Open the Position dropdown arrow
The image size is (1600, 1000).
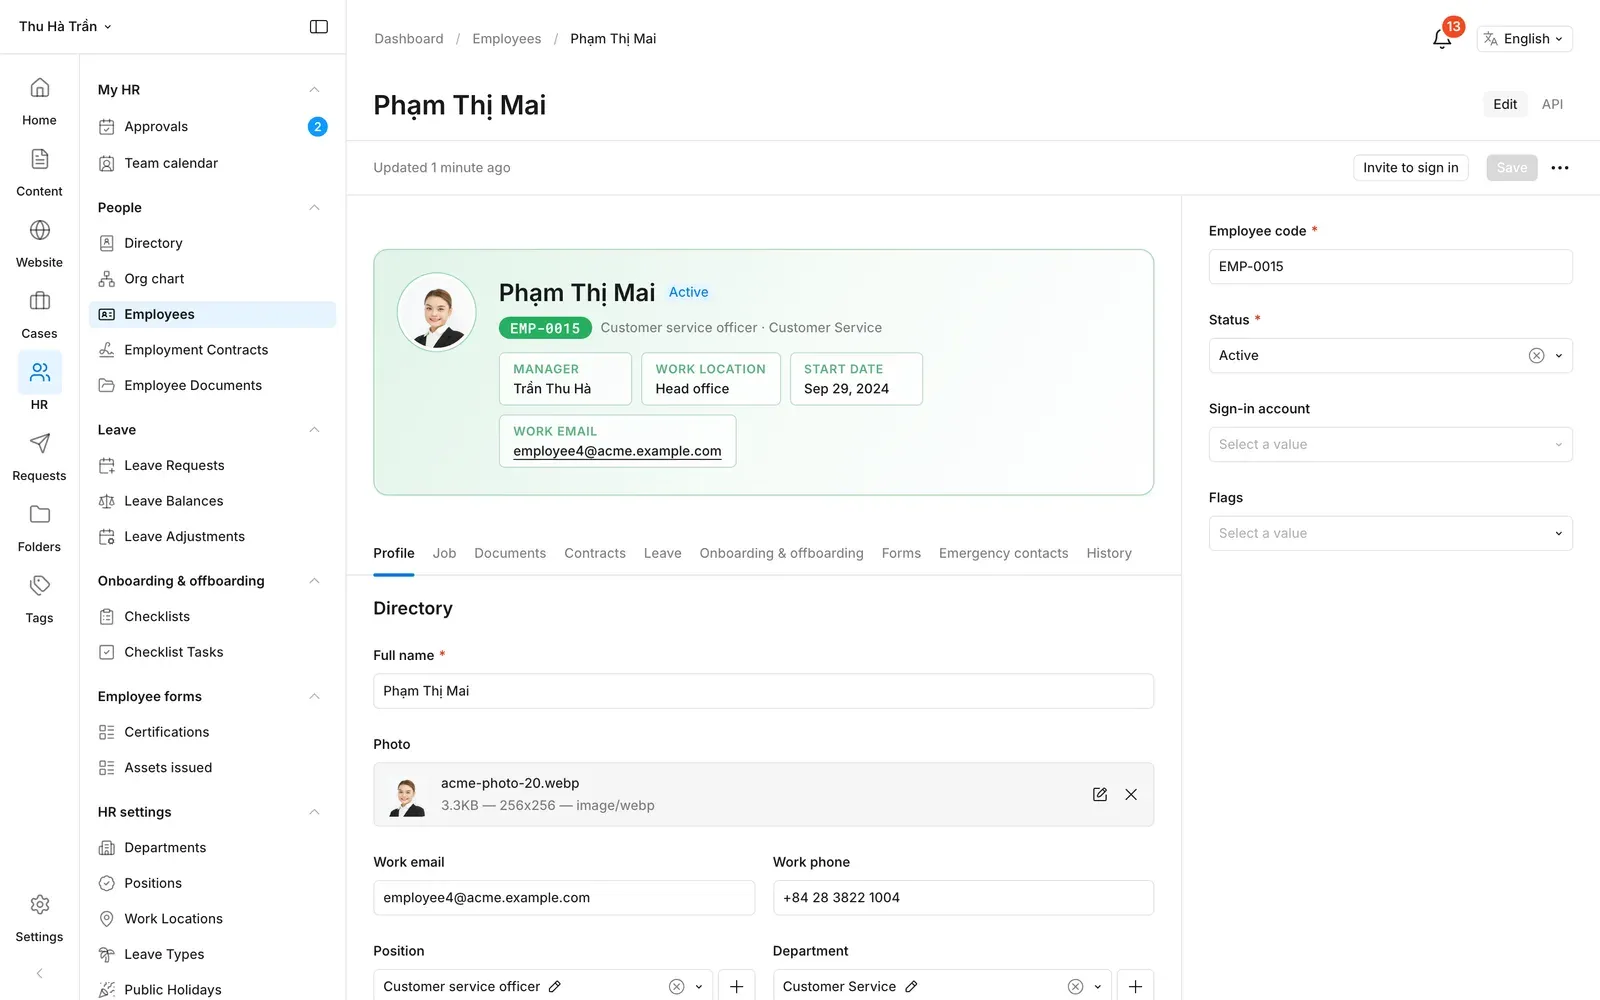[699, 987]
